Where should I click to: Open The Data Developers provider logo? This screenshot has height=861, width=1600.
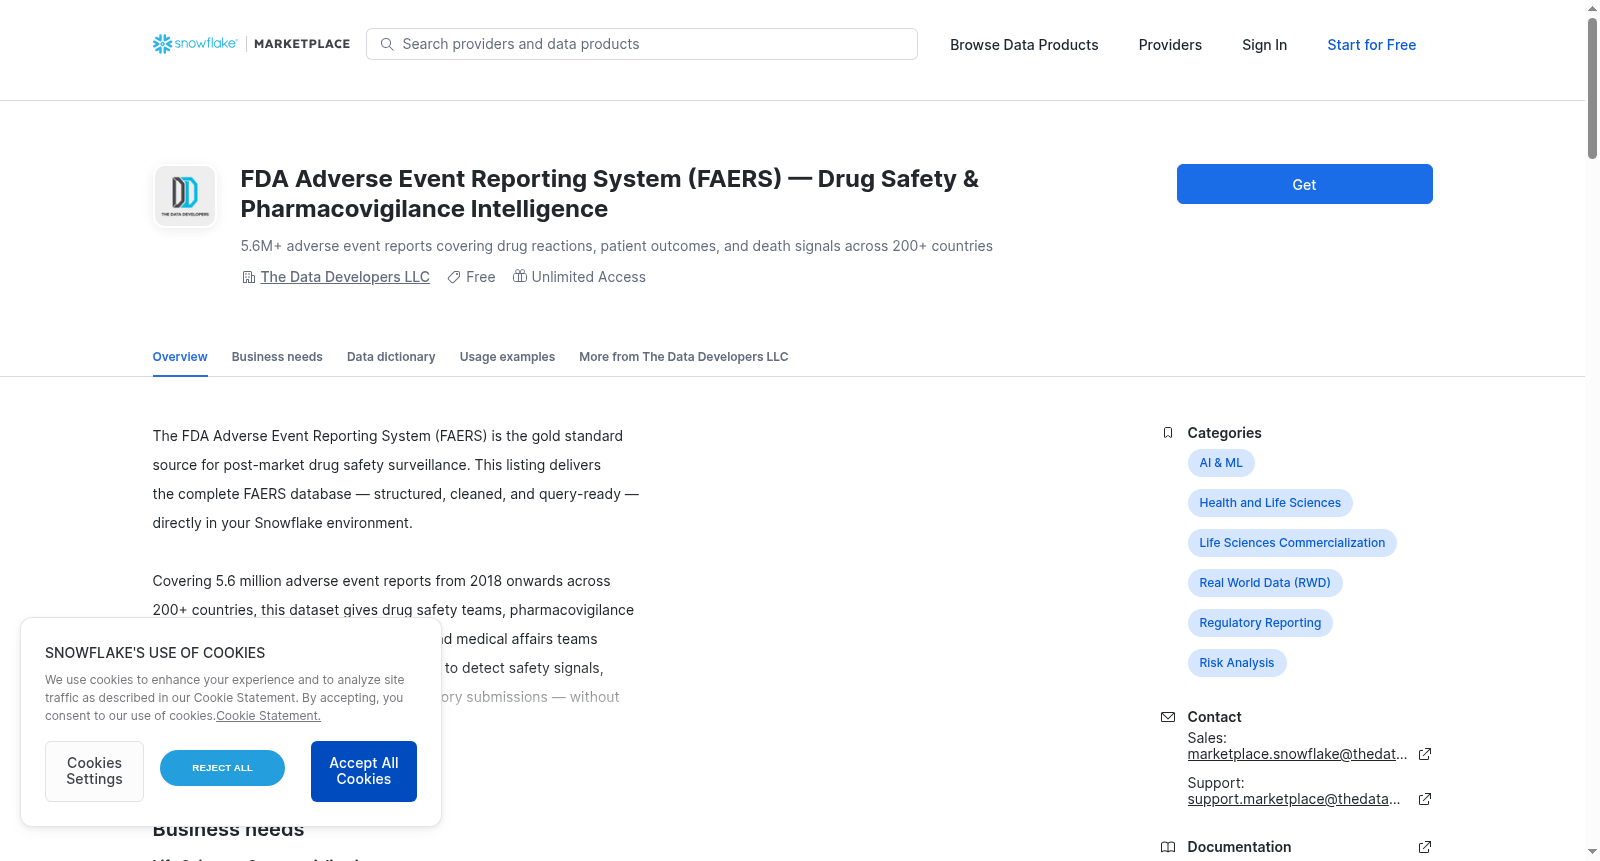pos(185,195)
